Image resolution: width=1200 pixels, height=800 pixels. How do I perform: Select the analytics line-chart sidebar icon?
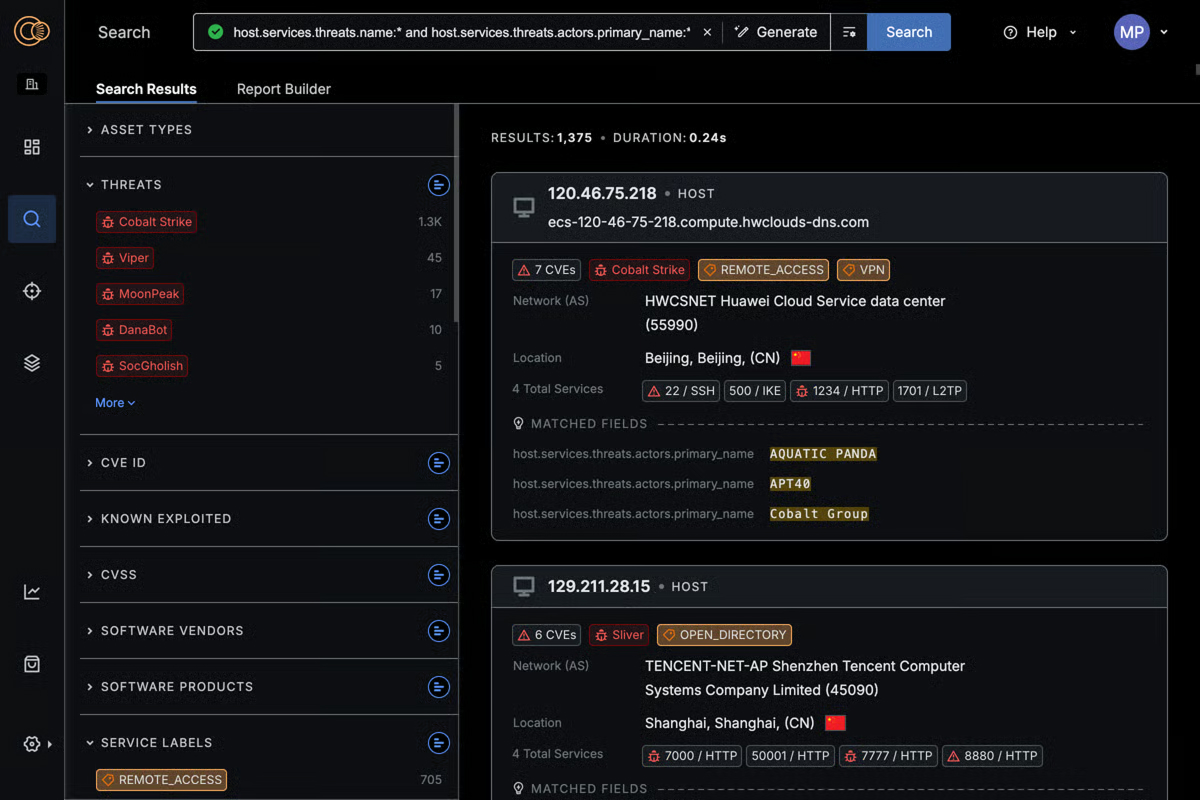point(31,592)
